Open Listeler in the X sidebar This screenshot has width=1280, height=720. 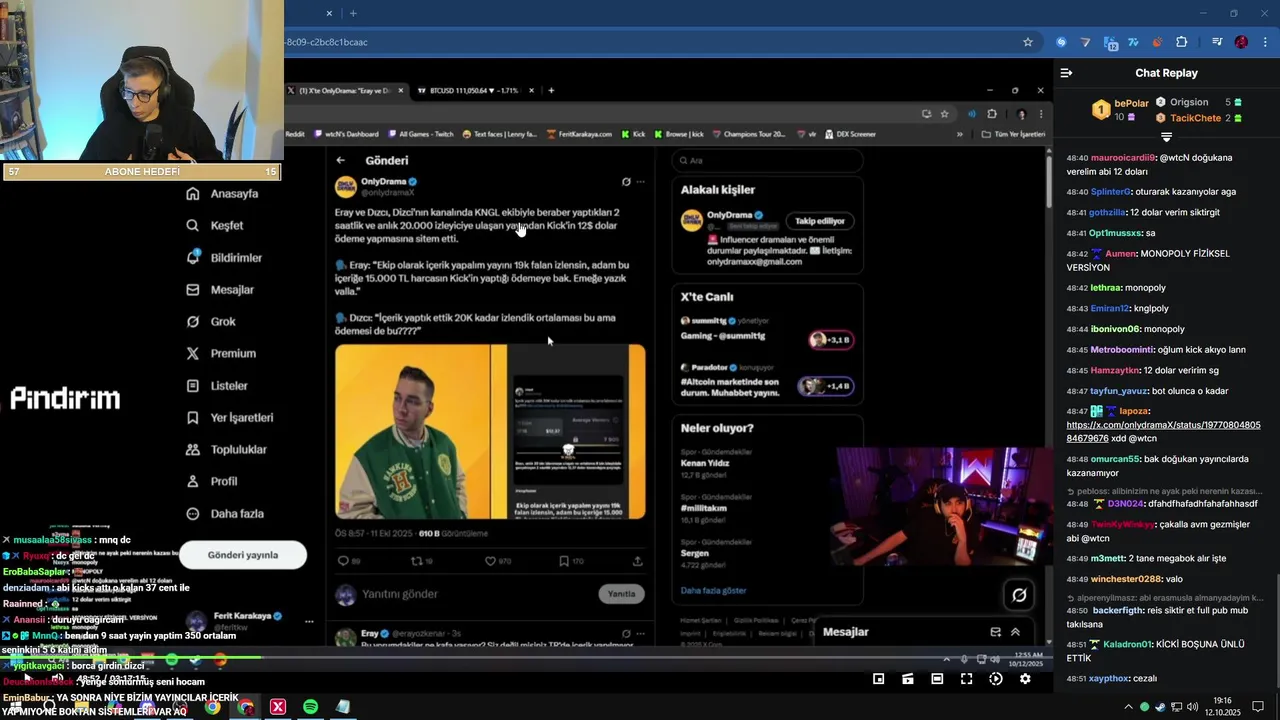click(x=217, y=386)
